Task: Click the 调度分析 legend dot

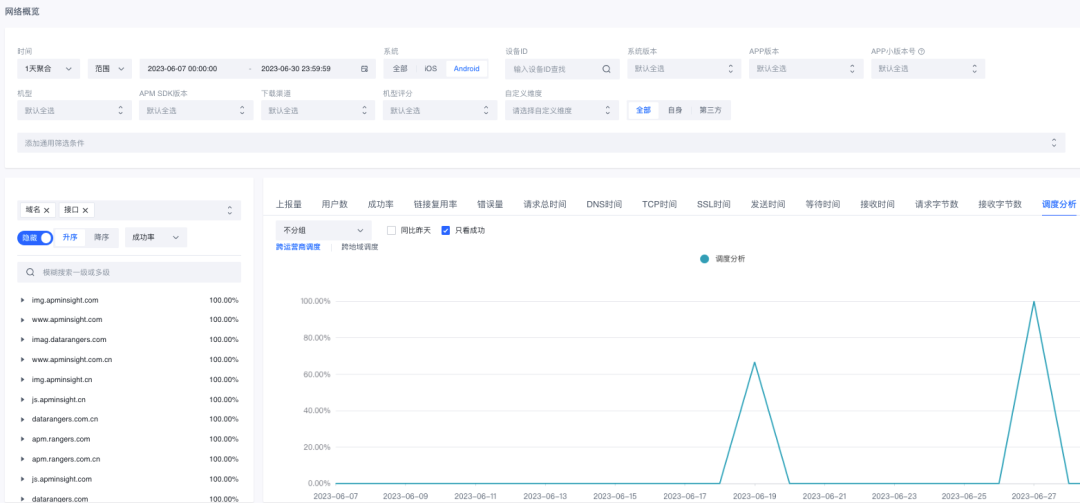Action: 704,259
